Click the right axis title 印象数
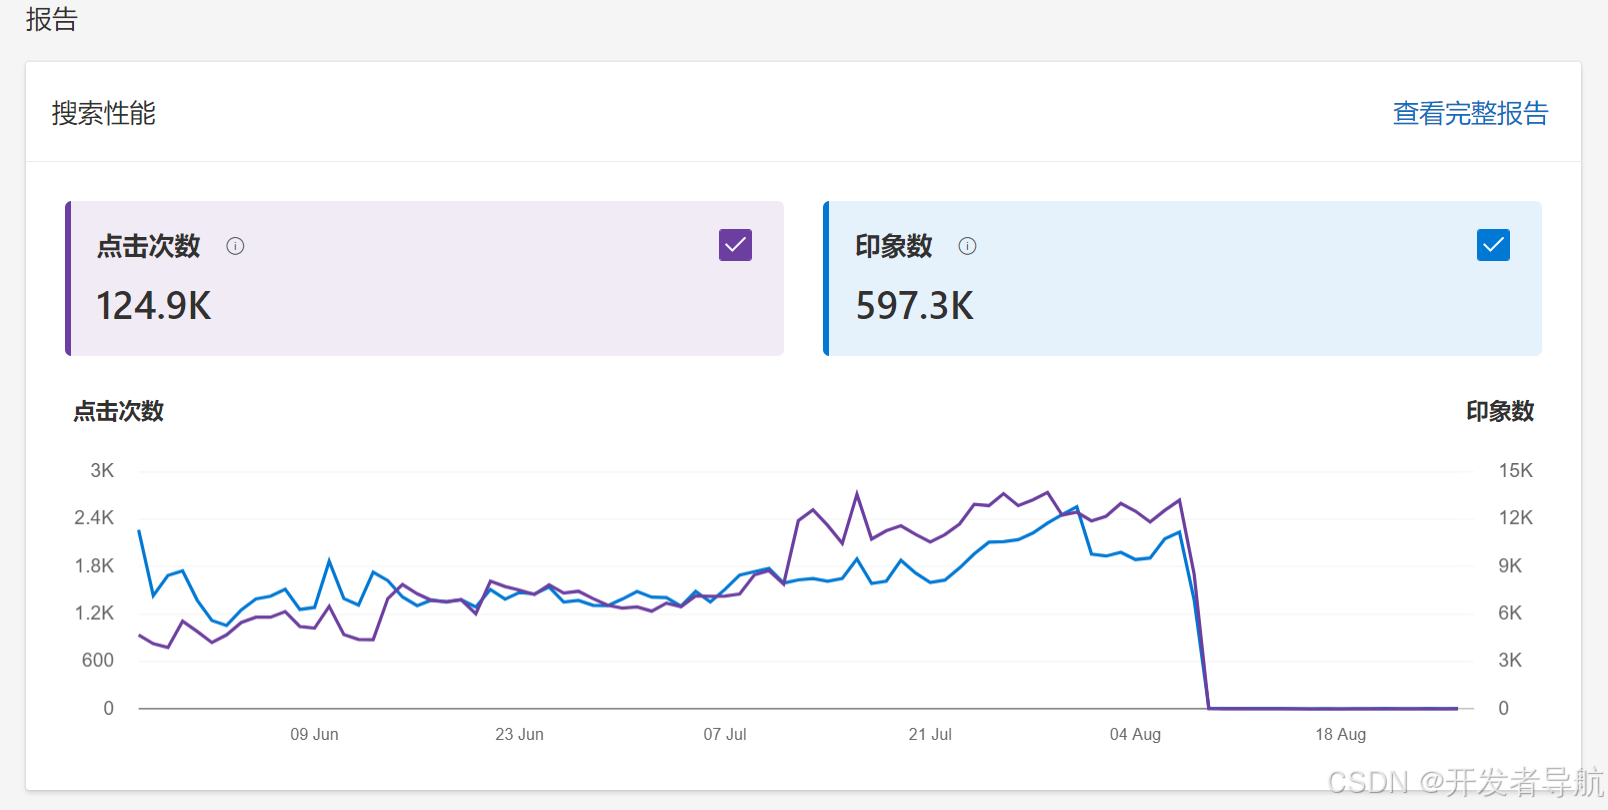The image size is (1608, 810). click(x=1499, y=411)
